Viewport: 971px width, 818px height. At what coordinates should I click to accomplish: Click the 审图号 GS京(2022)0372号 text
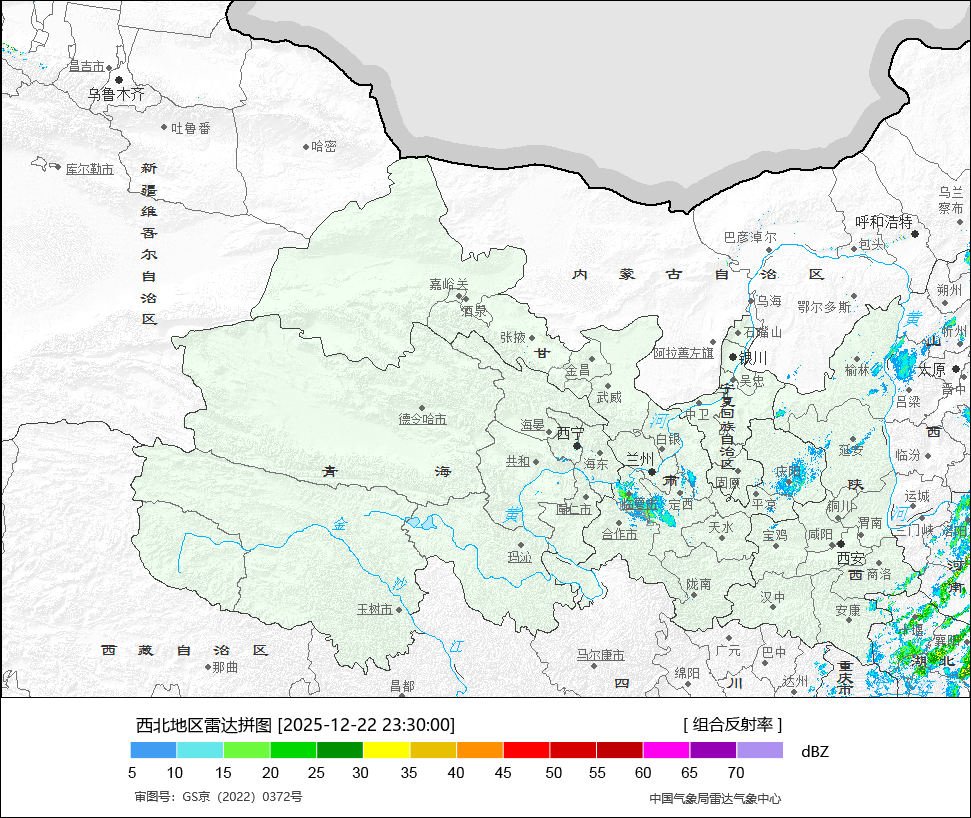[x=219, y=796]
